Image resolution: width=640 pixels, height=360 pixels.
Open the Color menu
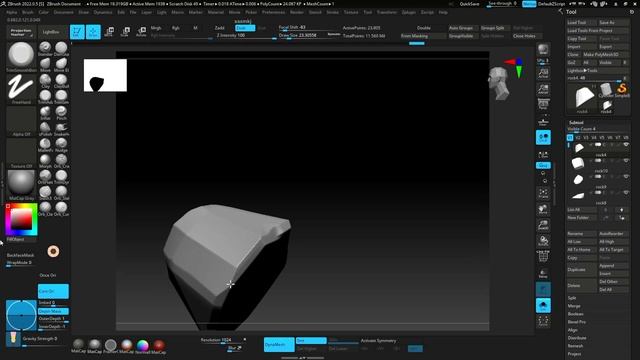click(x=43, y=12)
